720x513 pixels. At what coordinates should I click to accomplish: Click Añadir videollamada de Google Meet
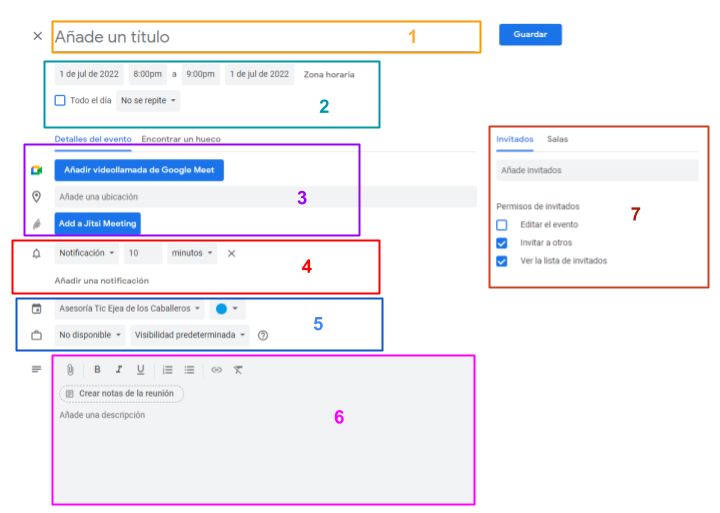click(139, 170)
